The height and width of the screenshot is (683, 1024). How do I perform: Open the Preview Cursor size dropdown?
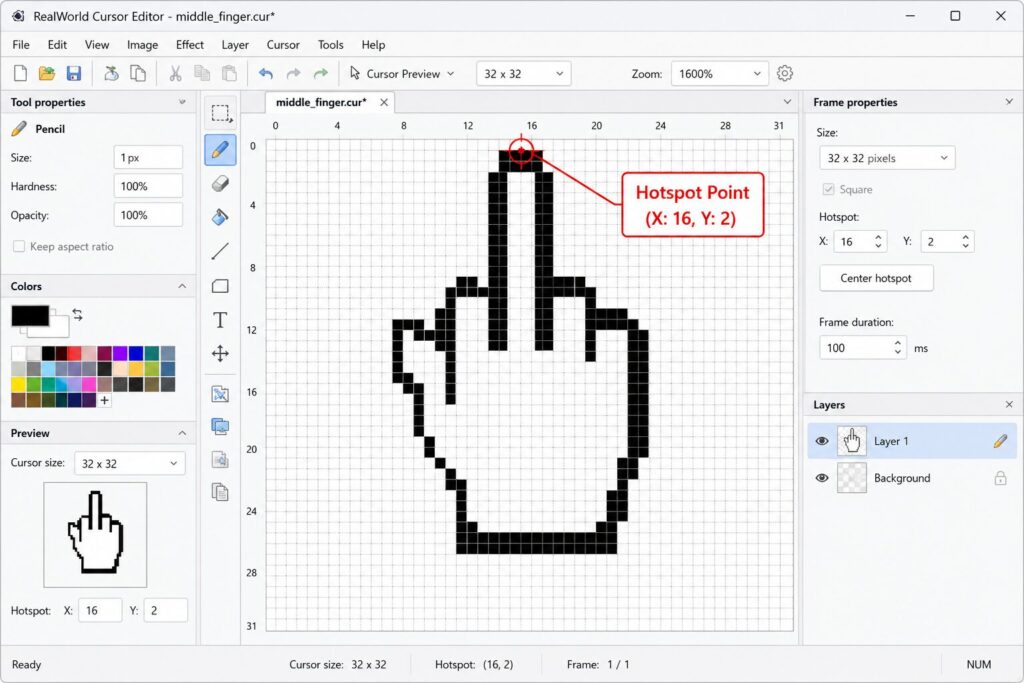pos(129,464)
